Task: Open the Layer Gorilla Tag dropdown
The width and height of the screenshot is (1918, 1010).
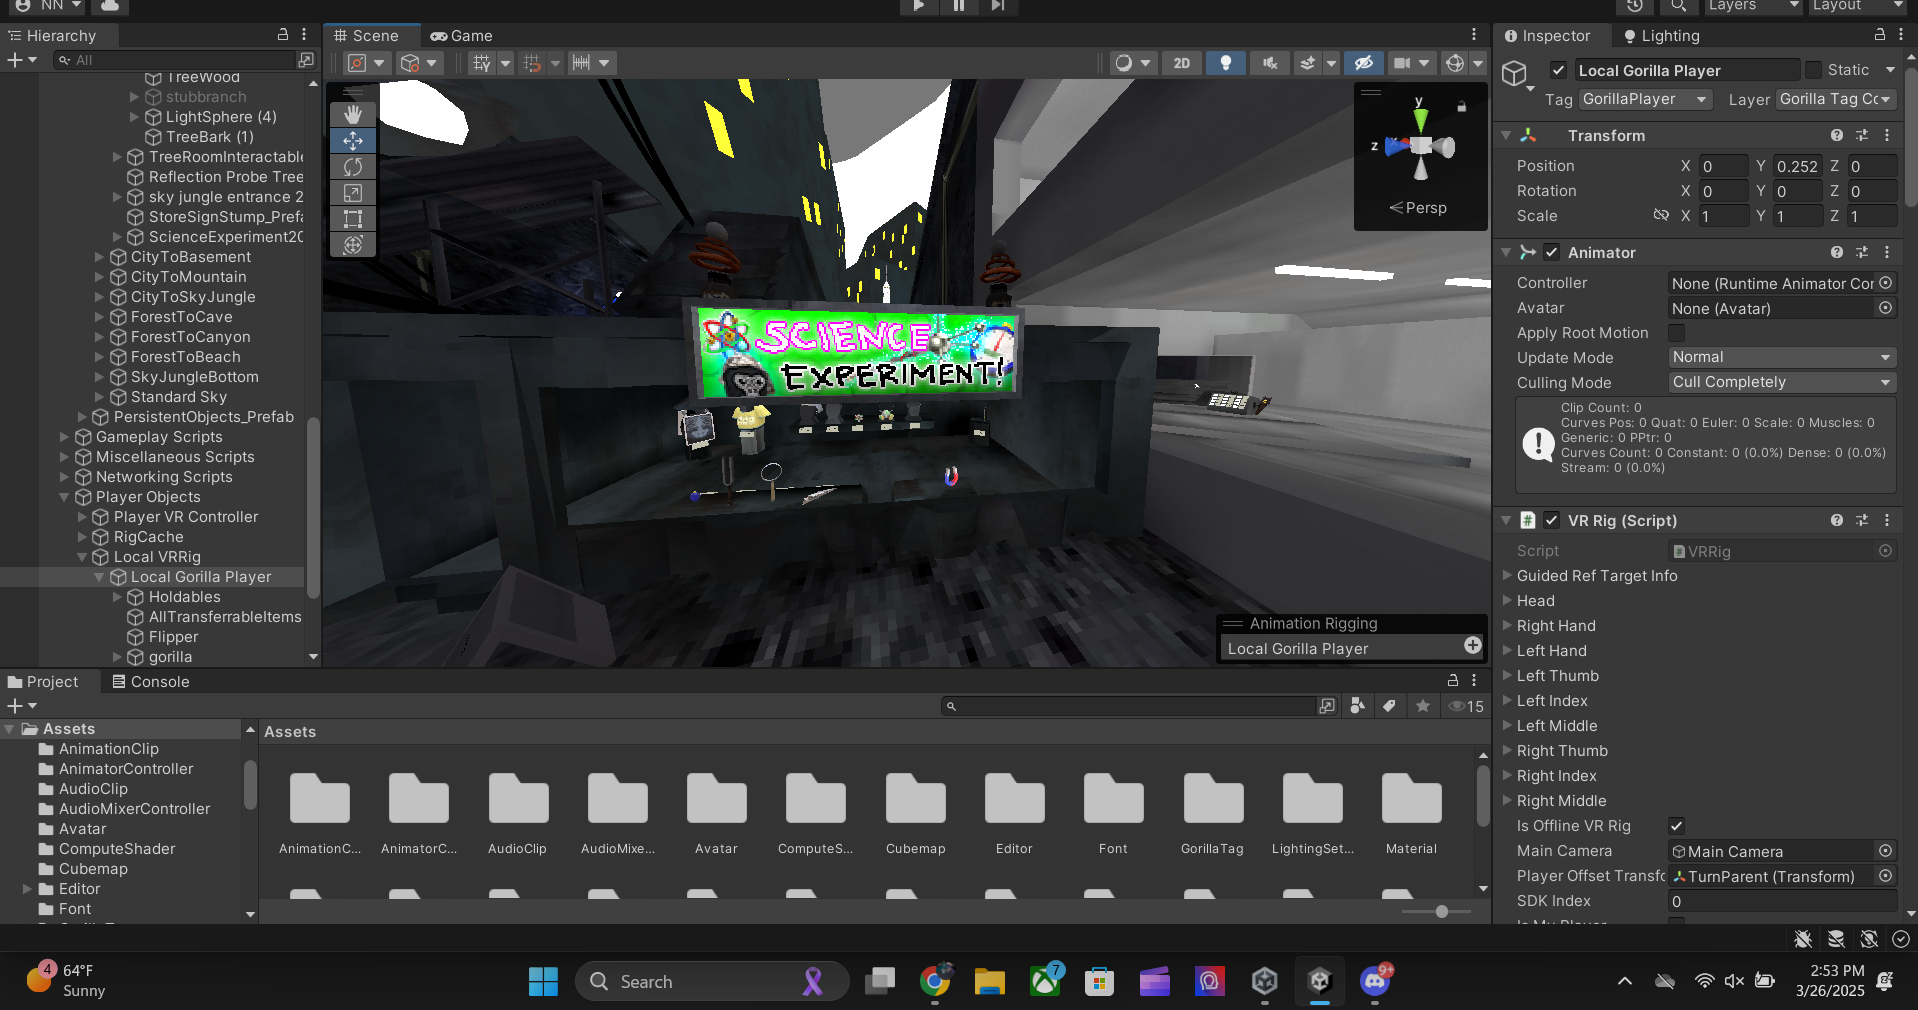Action: [1836, 99]
